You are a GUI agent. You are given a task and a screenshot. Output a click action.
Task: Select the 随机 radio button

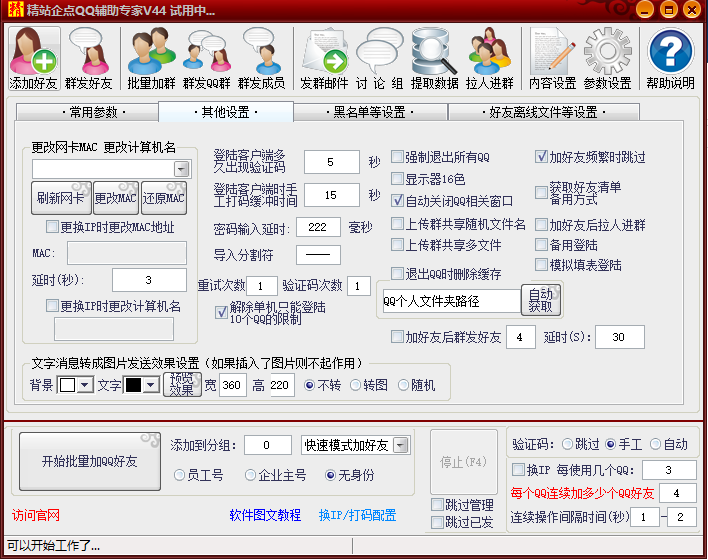[403, 385]
